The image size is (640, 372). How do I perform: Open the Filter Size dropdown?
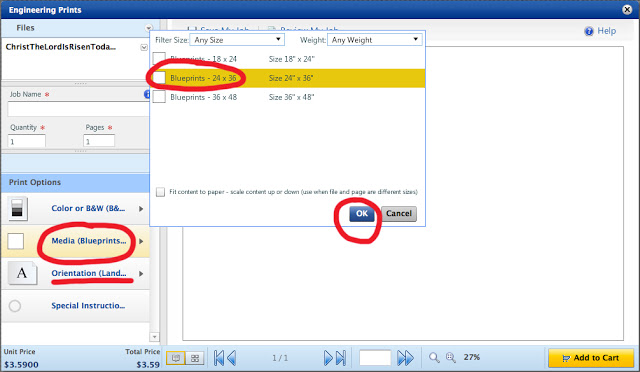(237, 40)
